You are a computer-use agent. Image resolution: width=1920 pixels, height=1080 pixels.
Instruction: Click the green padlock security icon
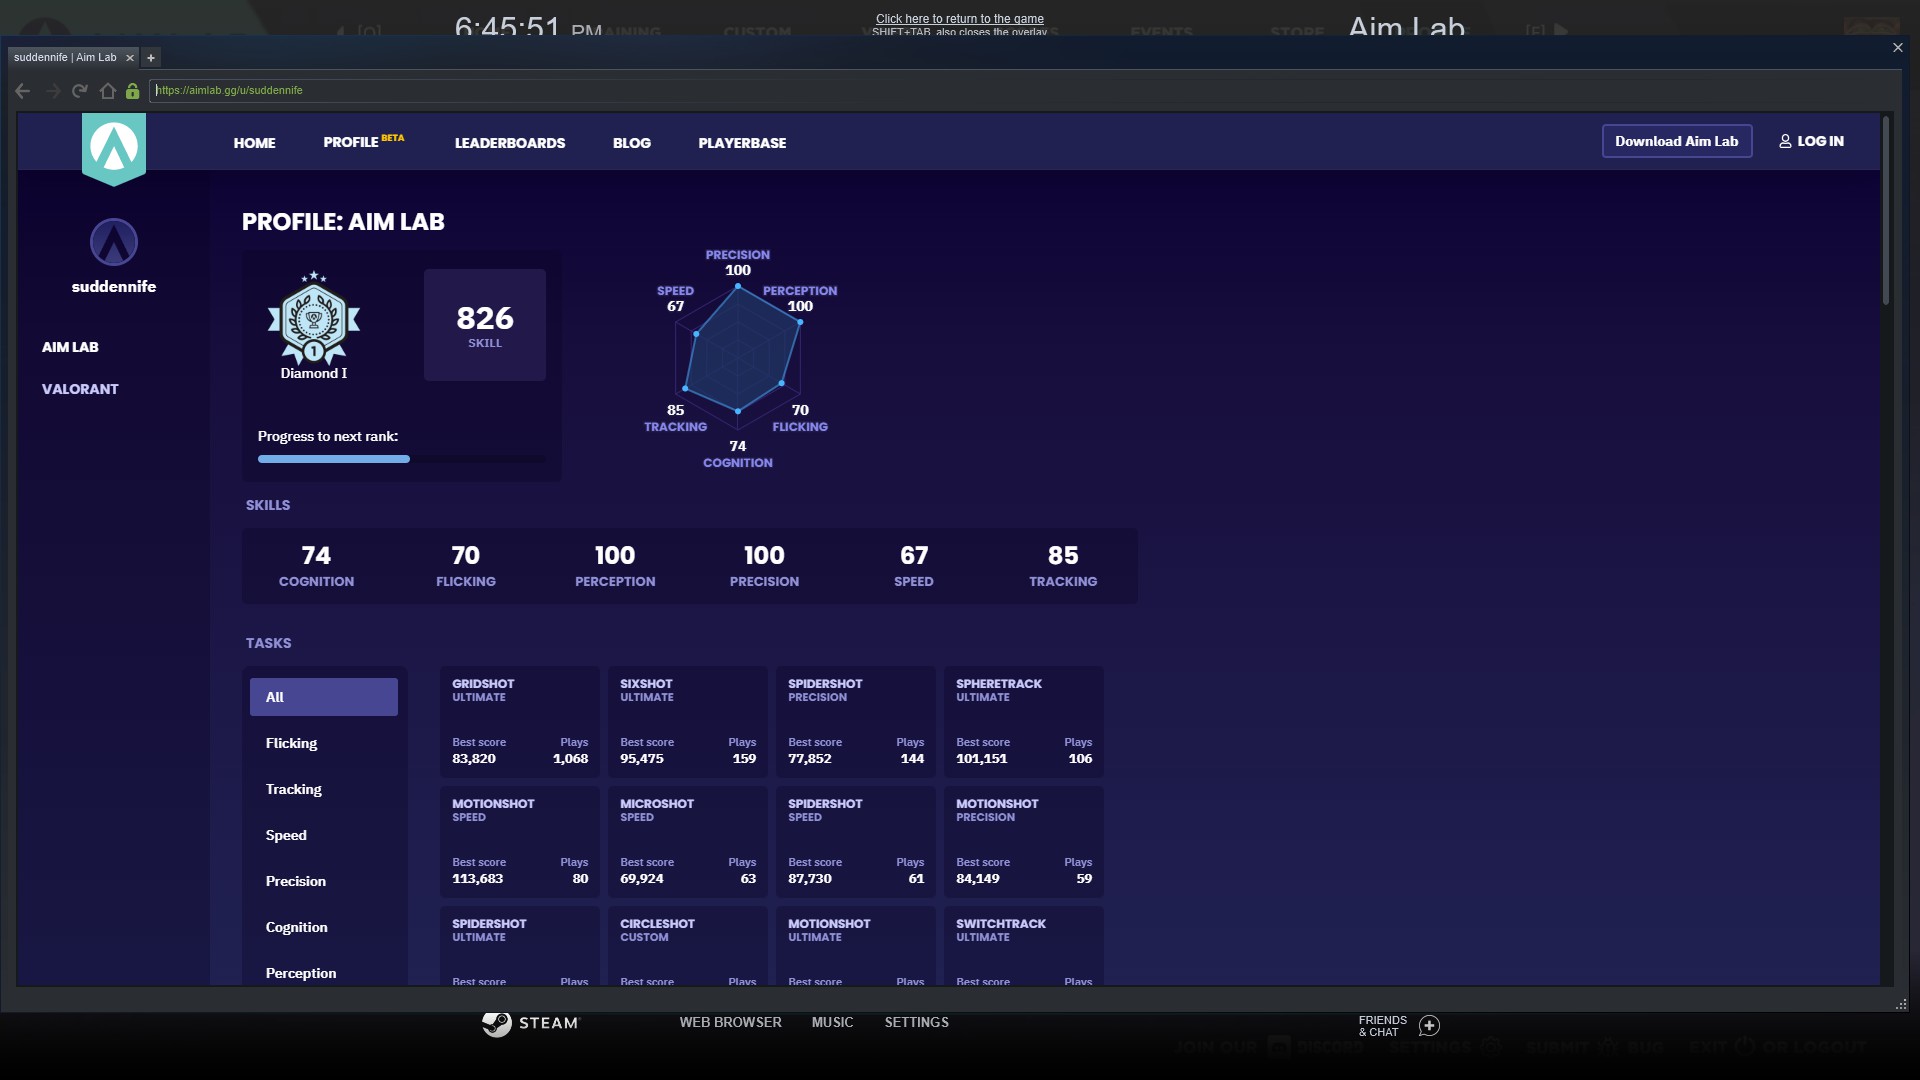132,91
